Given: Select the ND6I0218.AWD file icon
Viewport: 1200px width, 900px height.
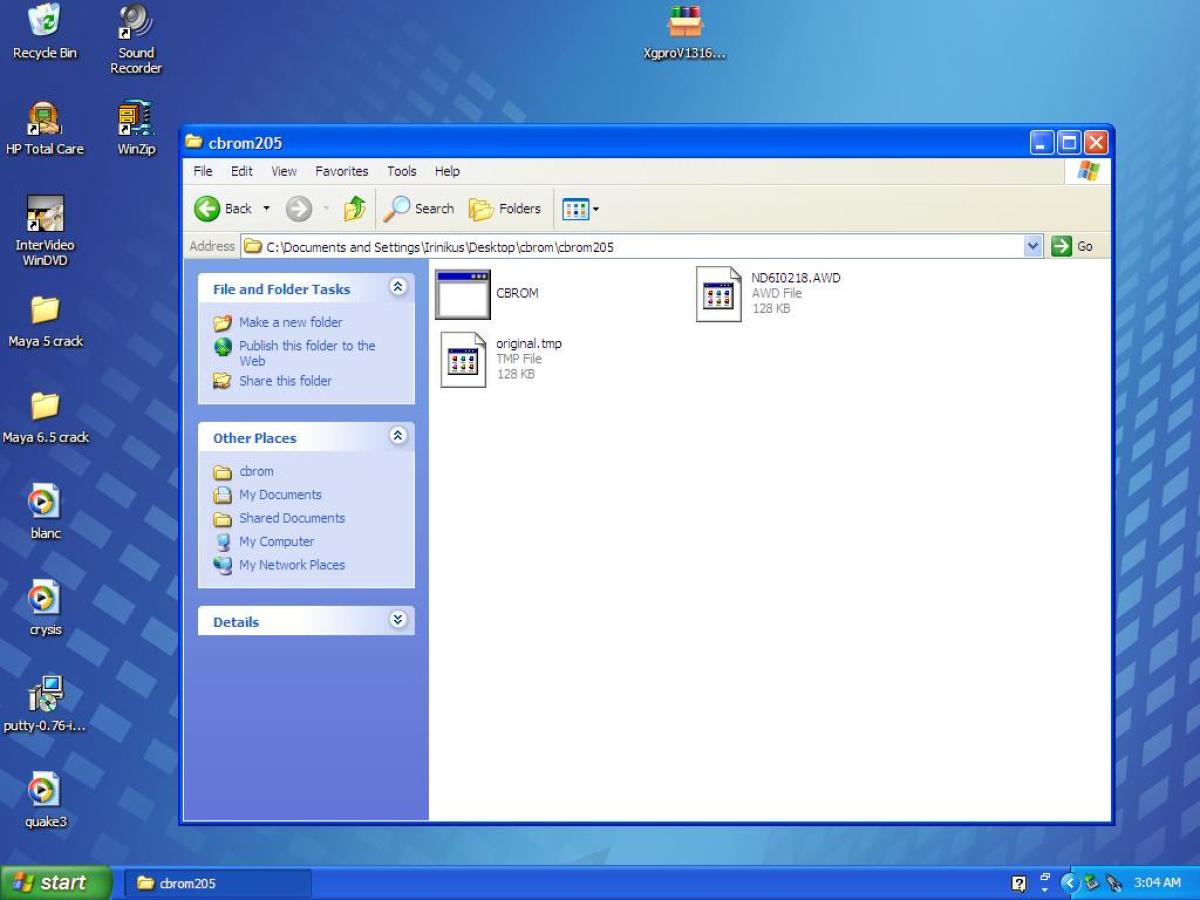Looking at the screenshot, I should [718, 294].
